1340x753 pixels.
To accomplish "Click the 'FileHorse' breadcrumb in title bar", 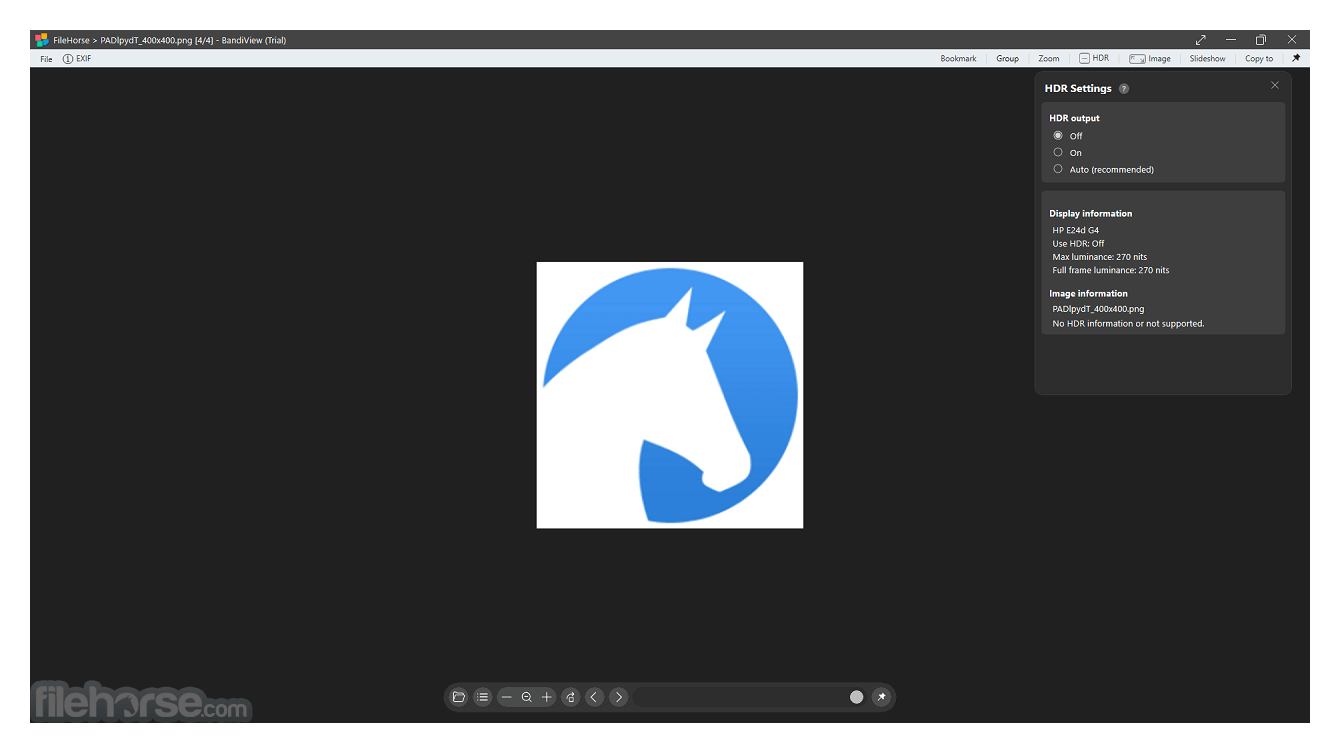I will (71, 40).
